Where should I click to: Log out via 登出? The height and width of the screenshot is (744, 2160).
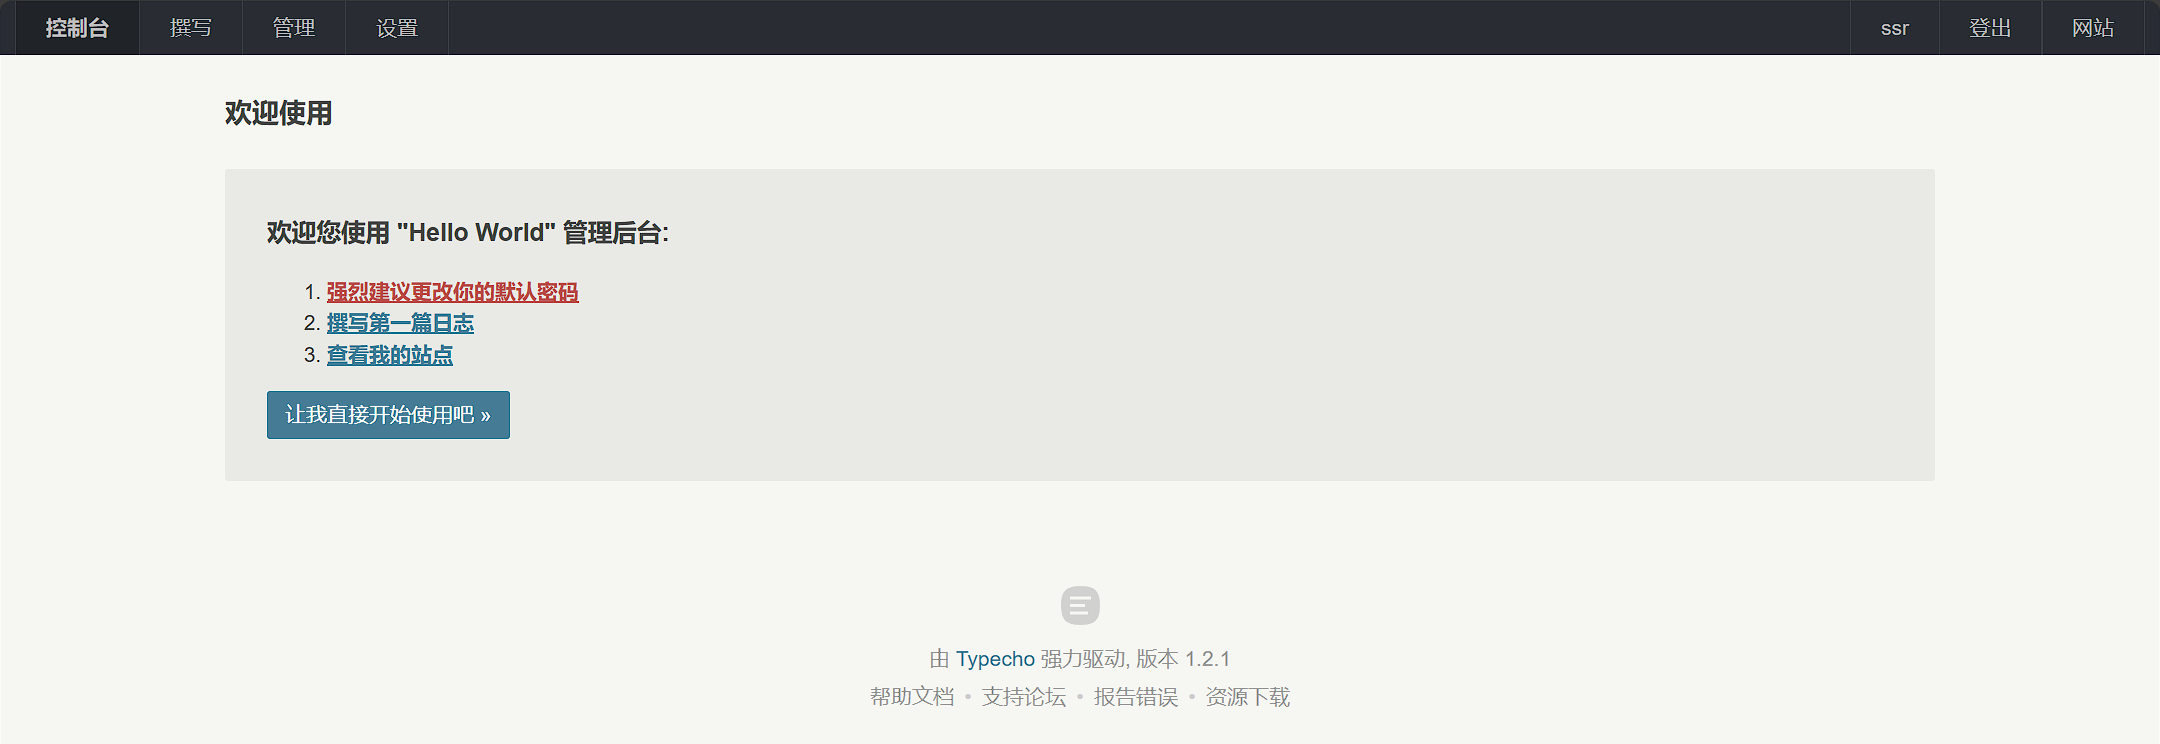[1990, 28]
